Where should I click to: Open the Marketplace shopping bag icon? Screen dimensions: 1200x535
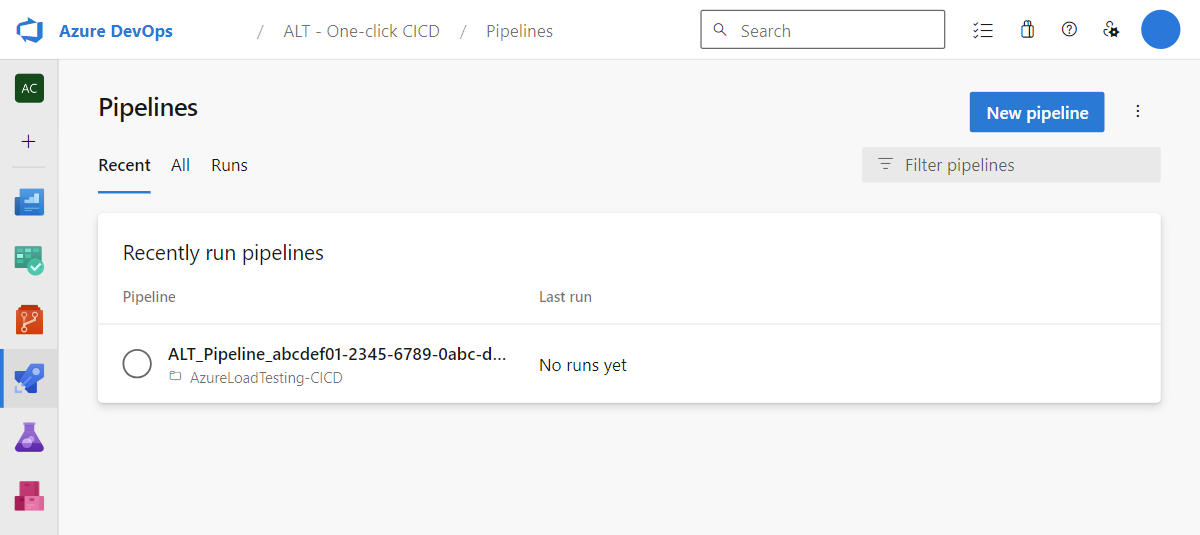tap(1026, 30)
